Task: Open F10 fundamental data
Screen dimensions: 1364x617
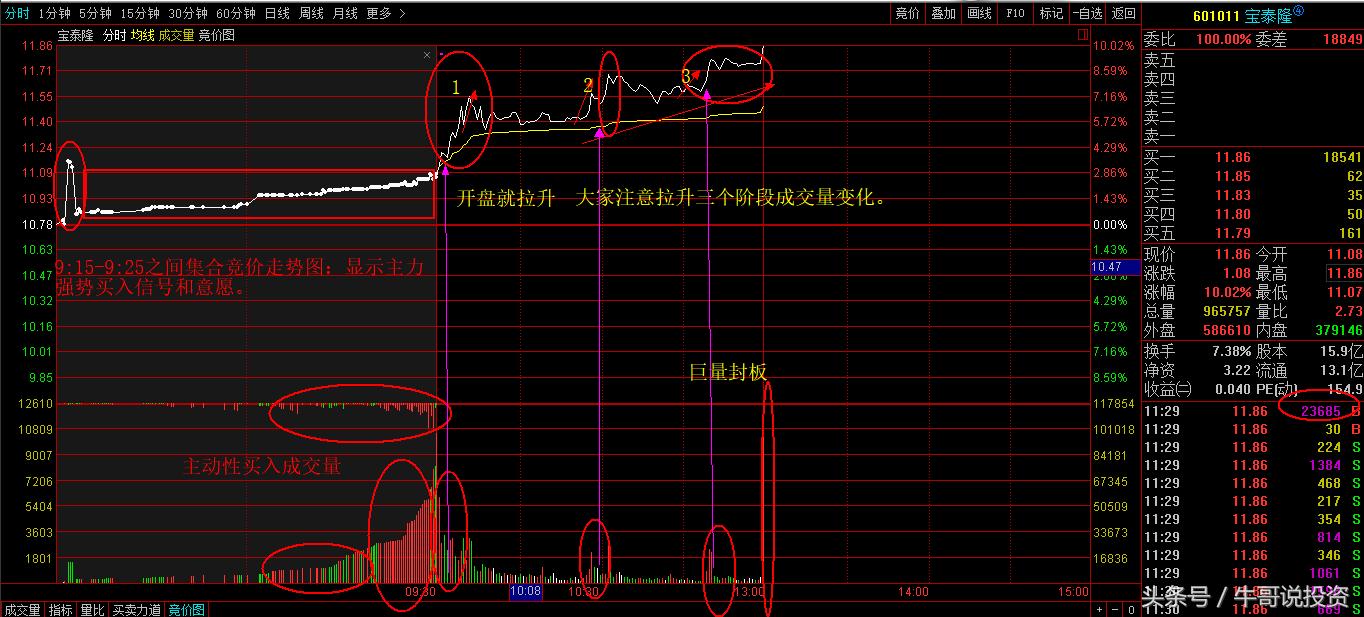Action: click(x=1013, y=14)
